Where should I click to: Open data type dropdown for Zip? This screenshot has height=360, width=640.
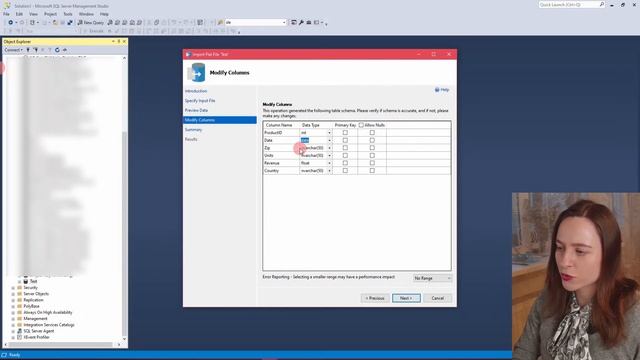[x=329, y=148]
